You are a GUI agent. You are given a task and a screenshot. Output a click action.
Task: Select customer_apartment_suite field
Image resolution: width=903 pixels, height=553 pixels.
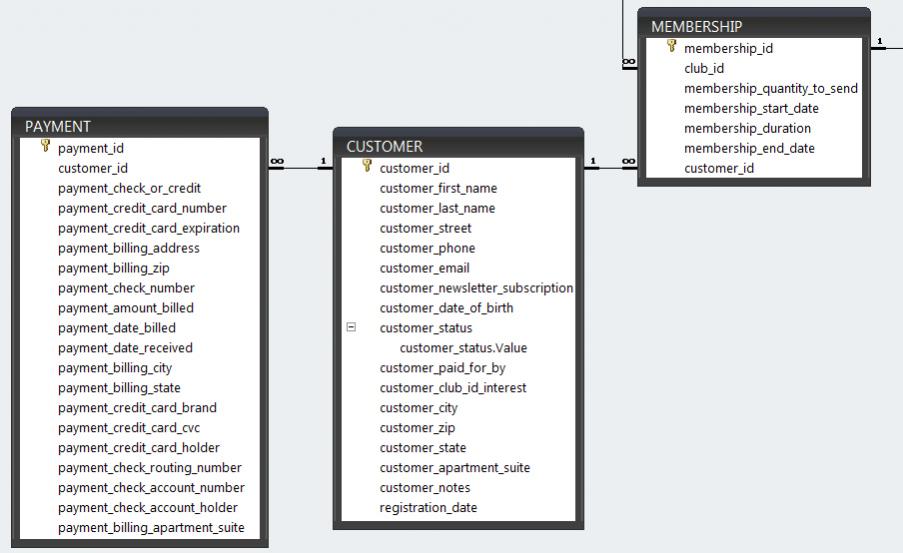click(454, 468)
